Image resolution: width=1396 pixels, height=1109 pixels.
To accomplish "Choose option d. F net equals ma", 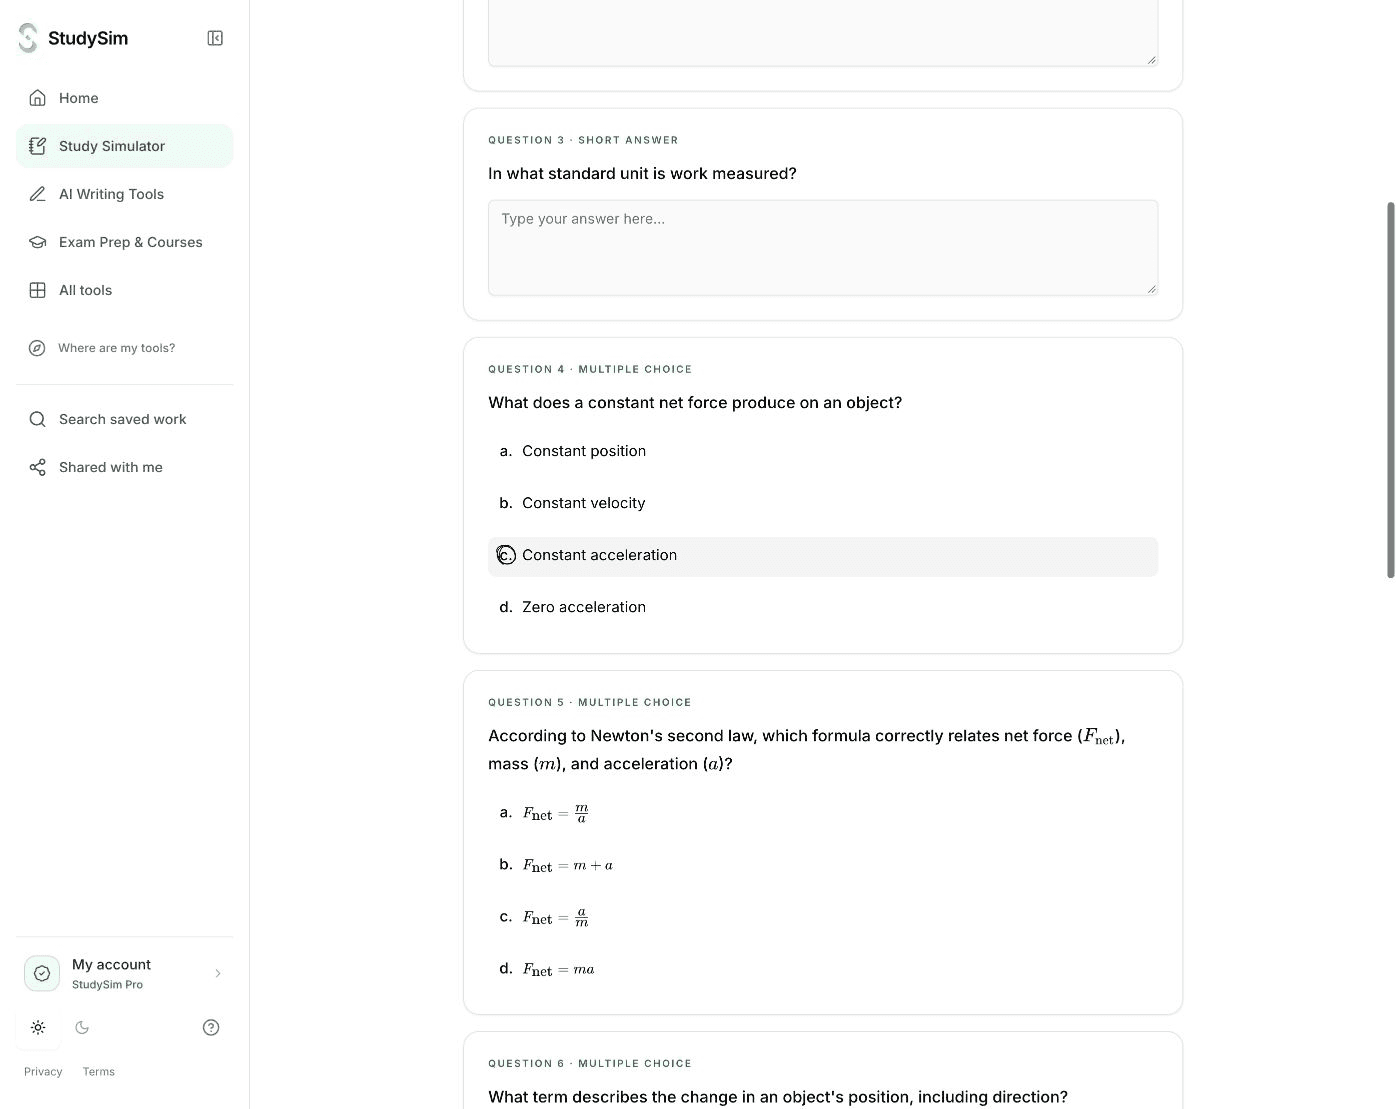I will tap(823, 969).
